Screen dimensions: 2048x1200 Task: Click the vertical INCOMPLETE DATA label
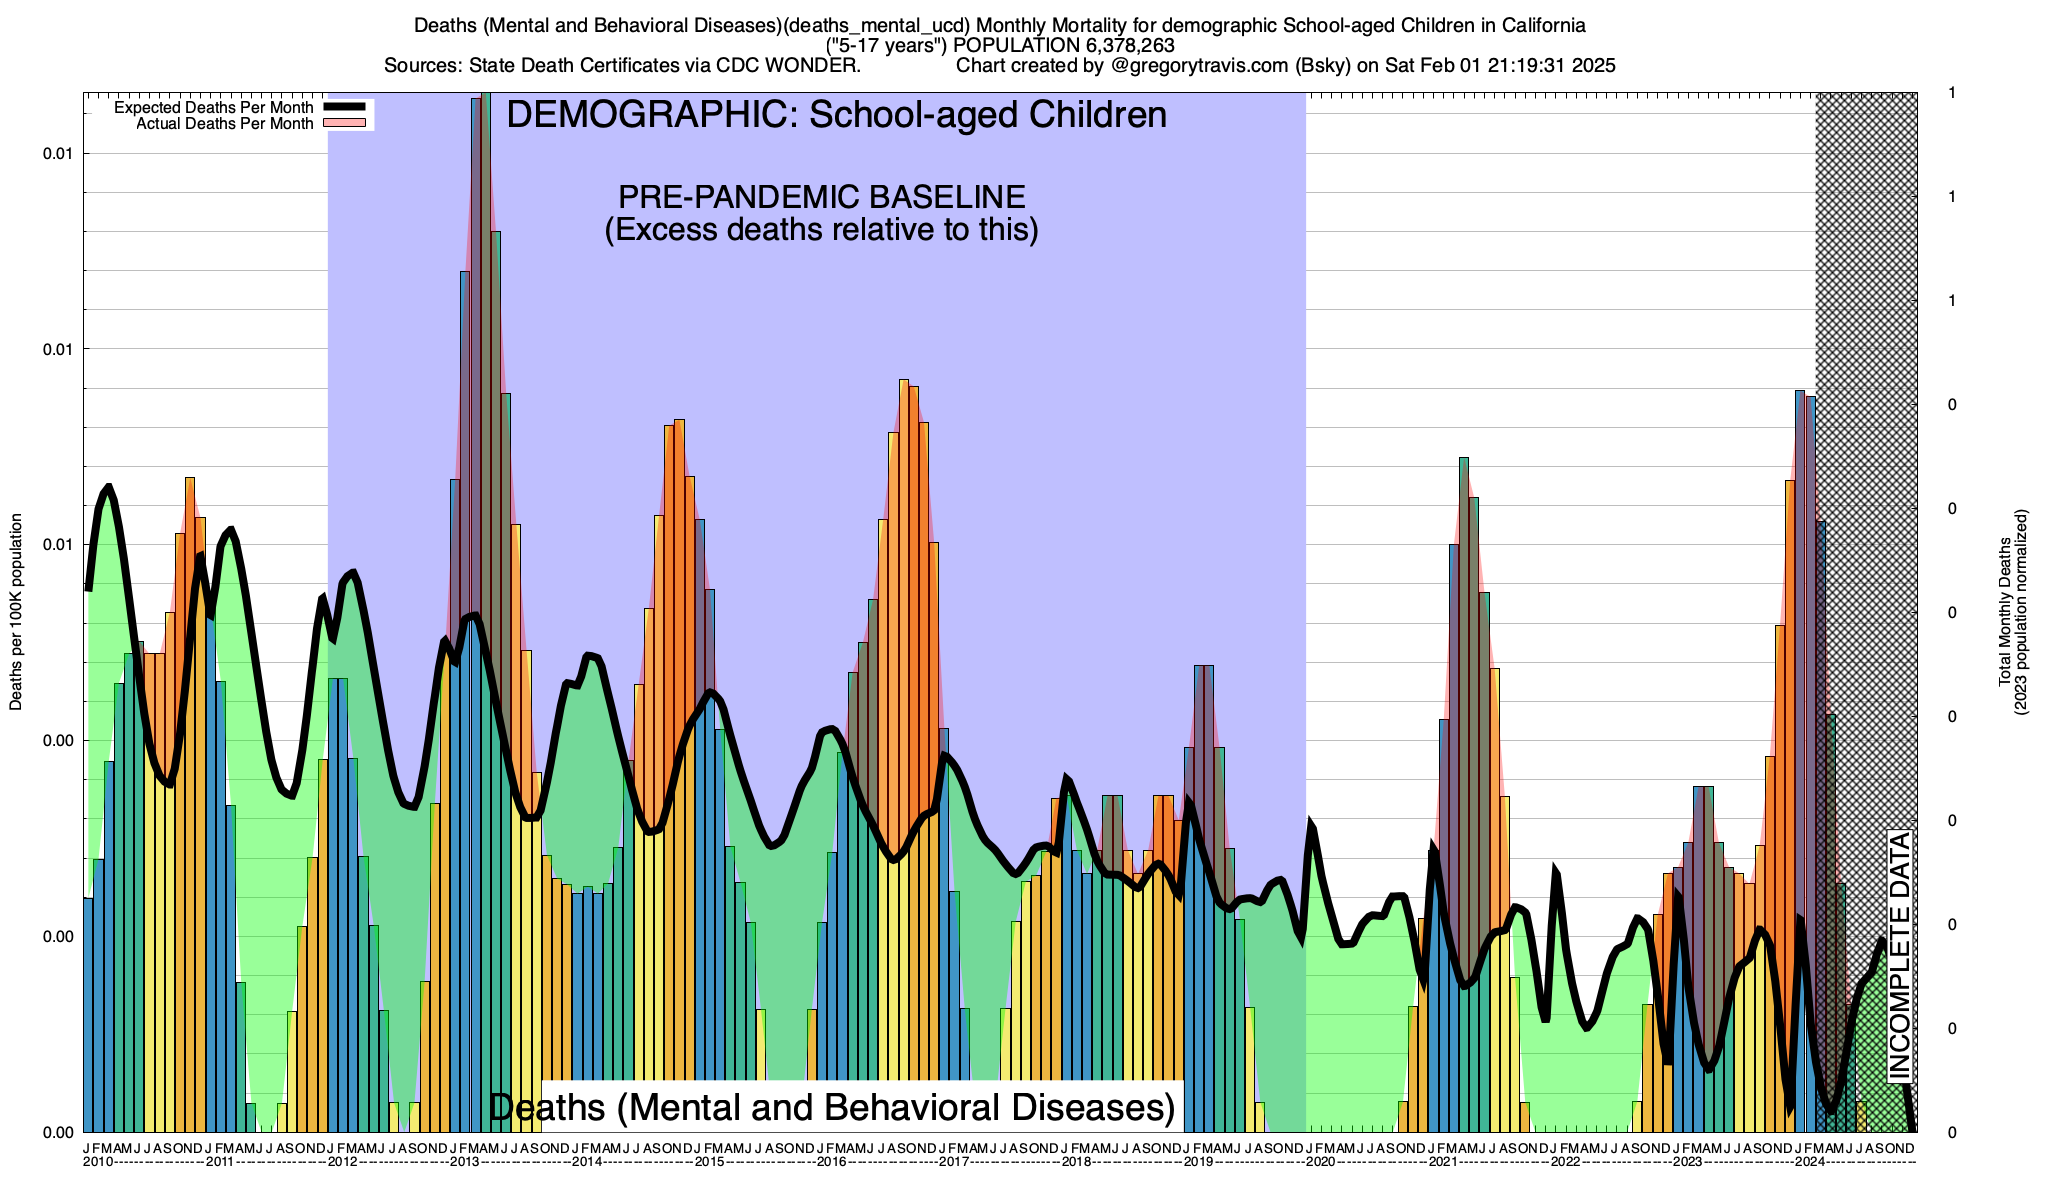pos(1899,955)
